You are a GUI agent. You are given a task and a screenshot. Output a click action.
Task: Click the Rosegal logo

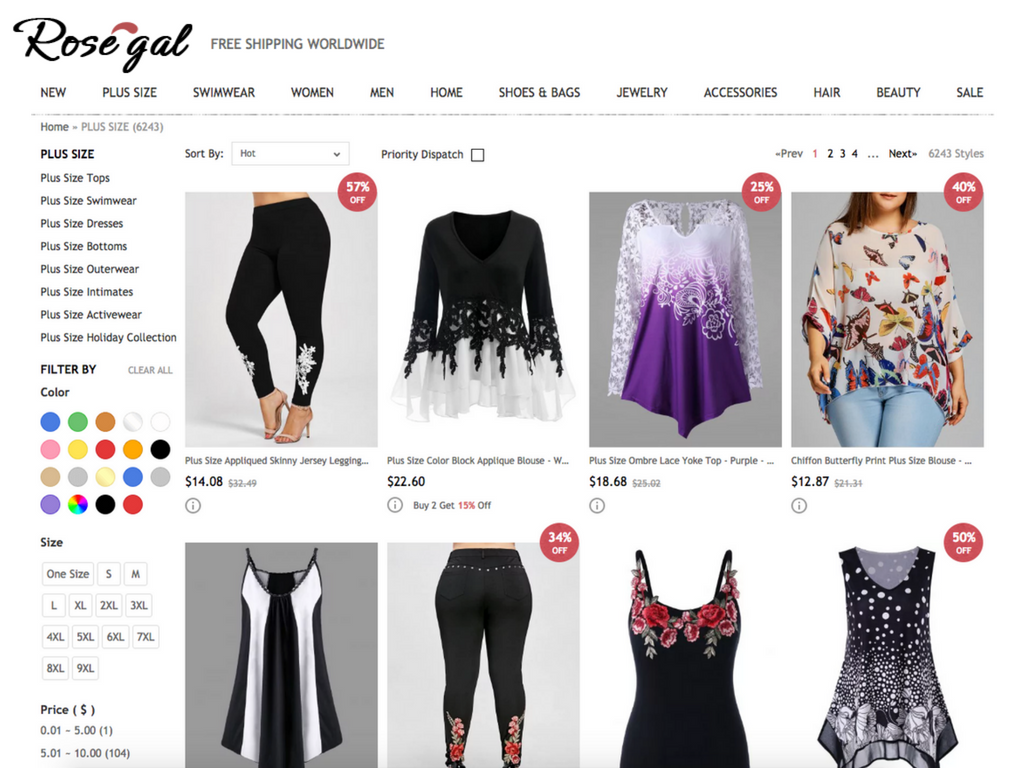pos(103,44)
